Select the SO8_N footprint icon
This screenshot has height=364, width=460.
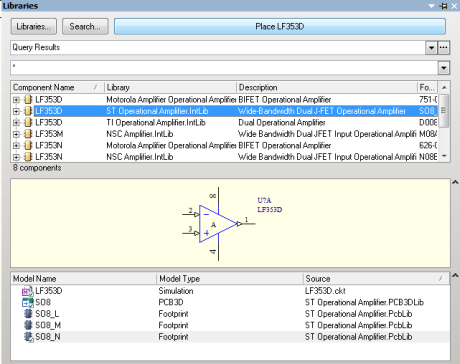click(28, 337)
